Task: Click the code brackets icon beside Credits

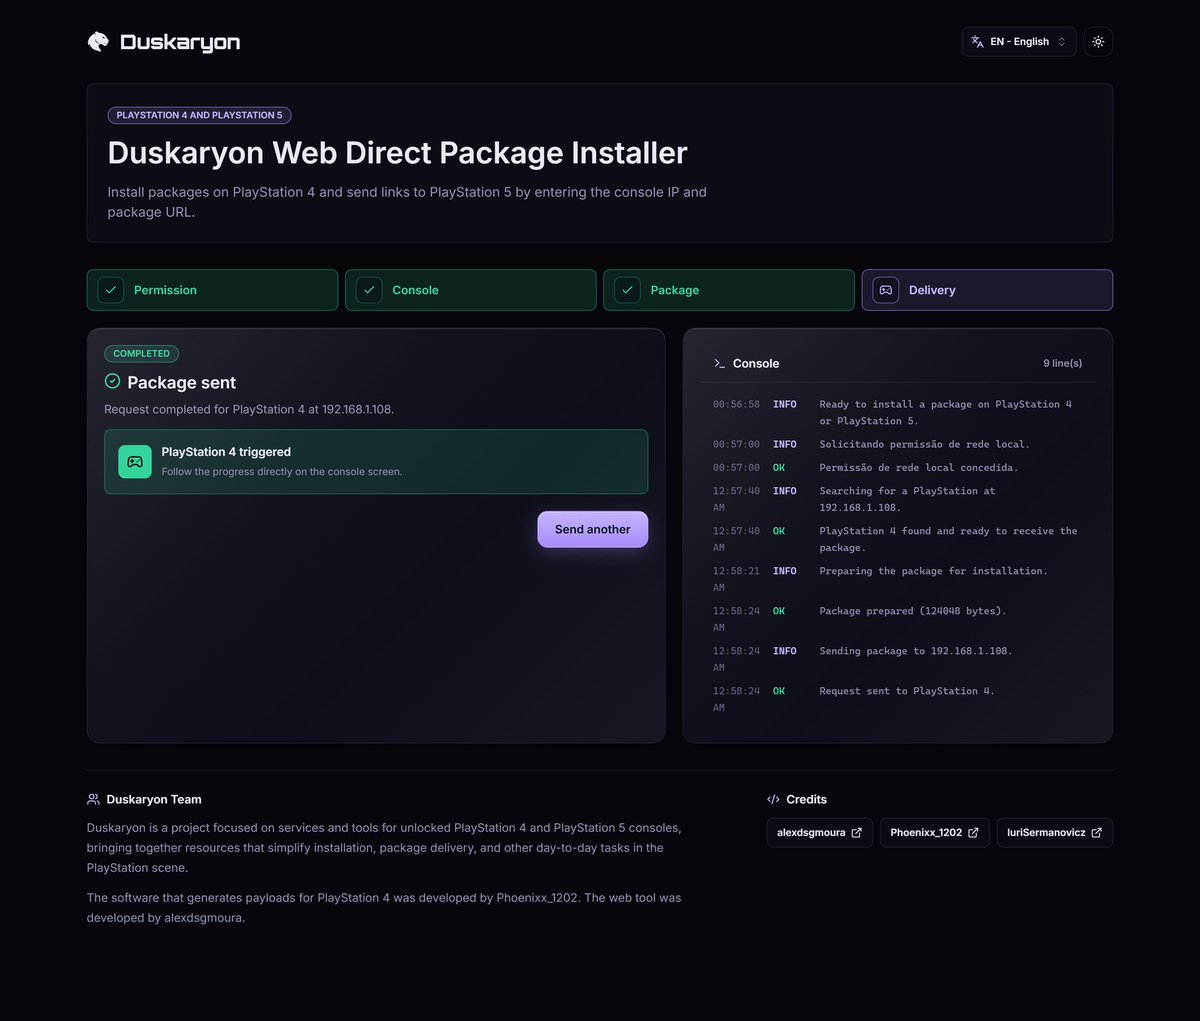Action: point(773,799)
